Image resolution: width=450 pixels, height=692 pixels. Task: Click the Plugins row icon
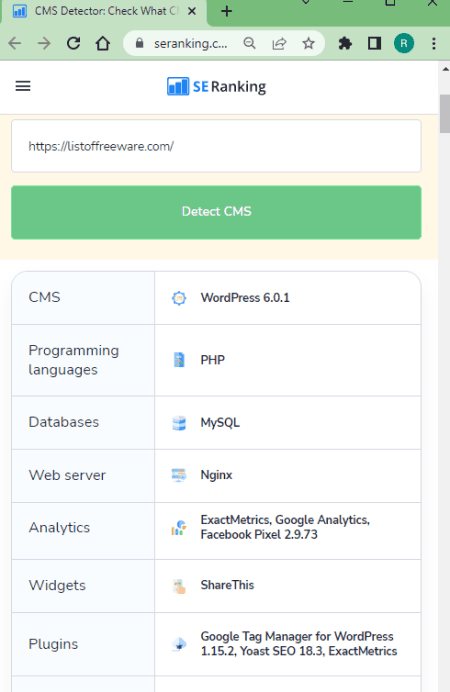(x=179, y=644)
